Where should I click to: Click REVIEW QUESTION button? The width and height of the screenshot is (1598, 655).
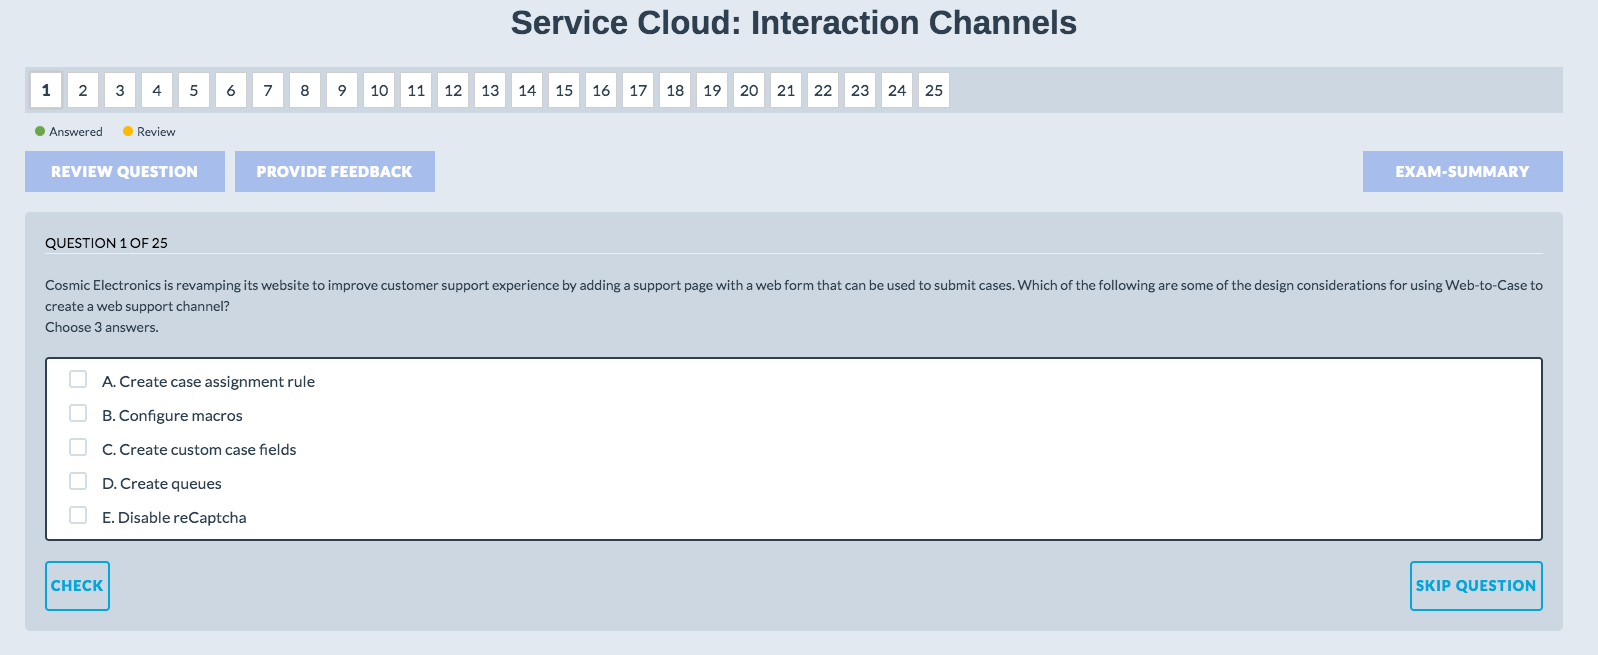125,171
